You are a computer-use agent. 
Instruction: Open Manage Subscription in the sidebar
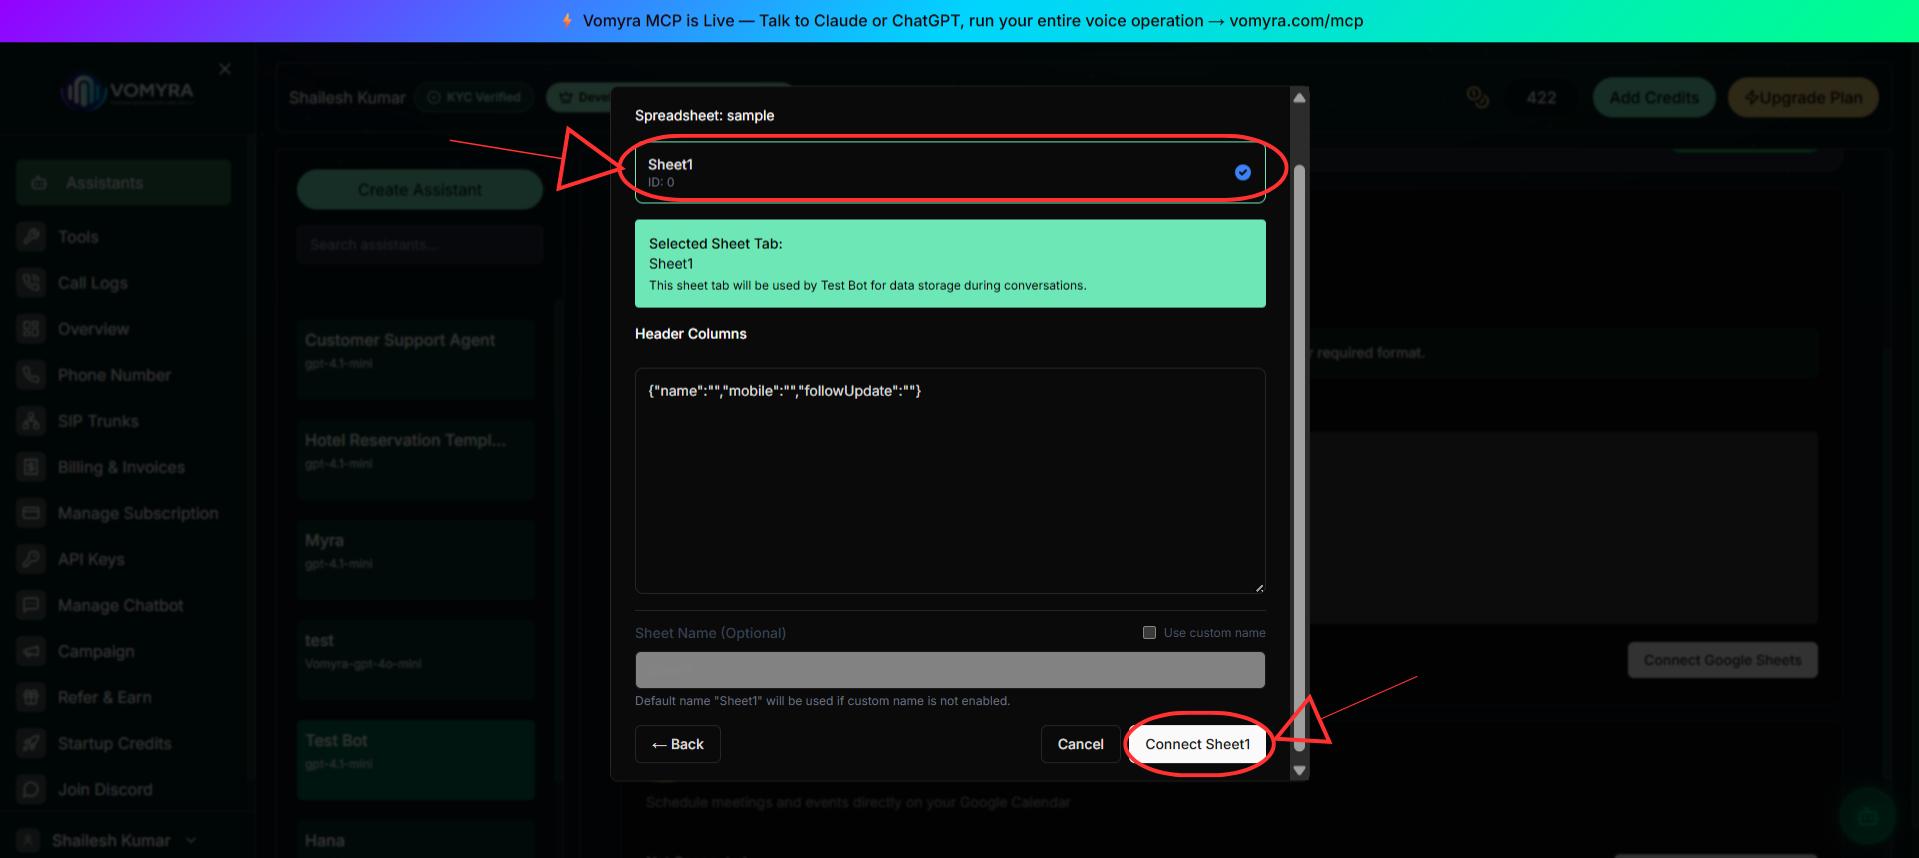(x=123, y=513)
